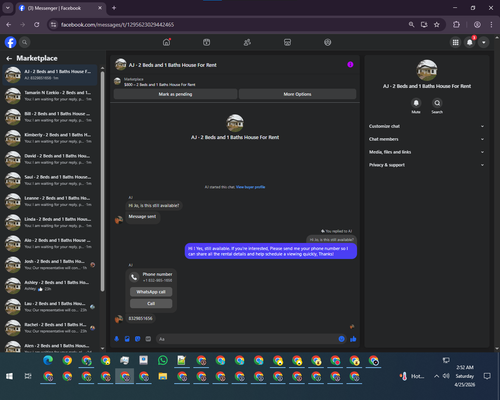This screenshot has height=400, width=500.
Task: Open View buyer profile link
Action: [250, 187]
